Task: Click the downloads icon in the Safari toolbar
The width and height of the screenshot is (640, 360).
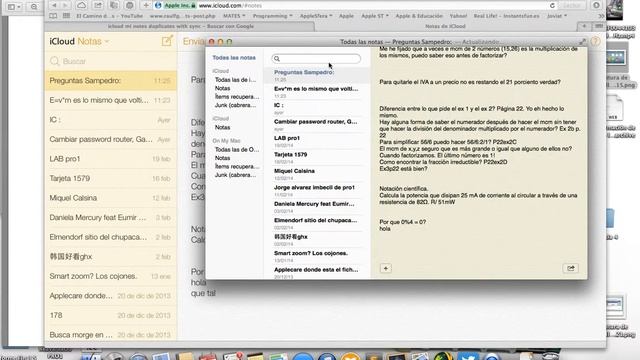Action: point(596,5)
